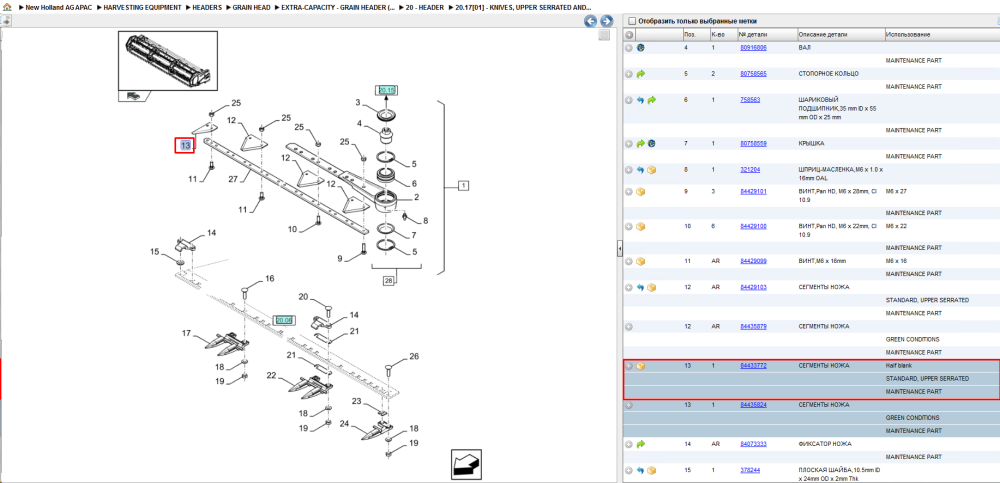Viewport: 1000px width, 483px height.
Task: Toggle the selection circle for part 84433772
Action: tap(629, 366)
